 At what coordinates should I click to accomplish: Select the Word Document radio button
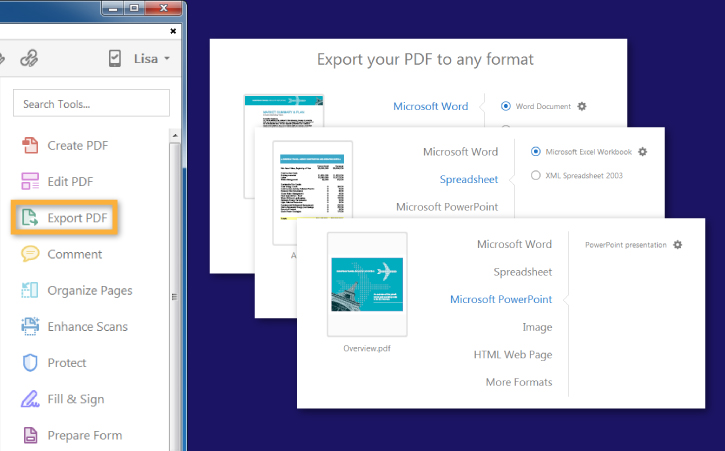click(506, 106)
